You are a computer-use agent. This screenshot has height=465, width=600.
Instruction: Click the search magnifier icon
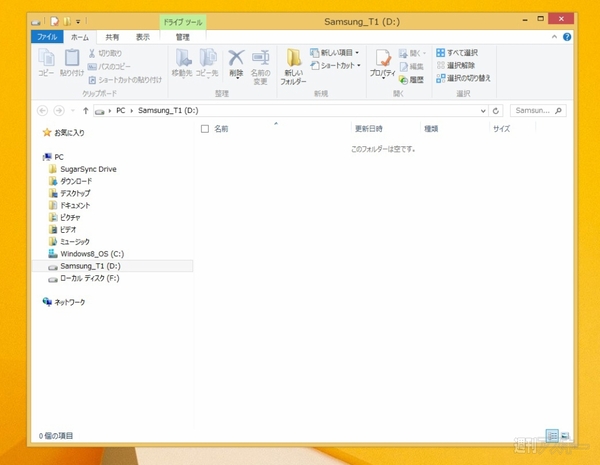pos(558,111)
